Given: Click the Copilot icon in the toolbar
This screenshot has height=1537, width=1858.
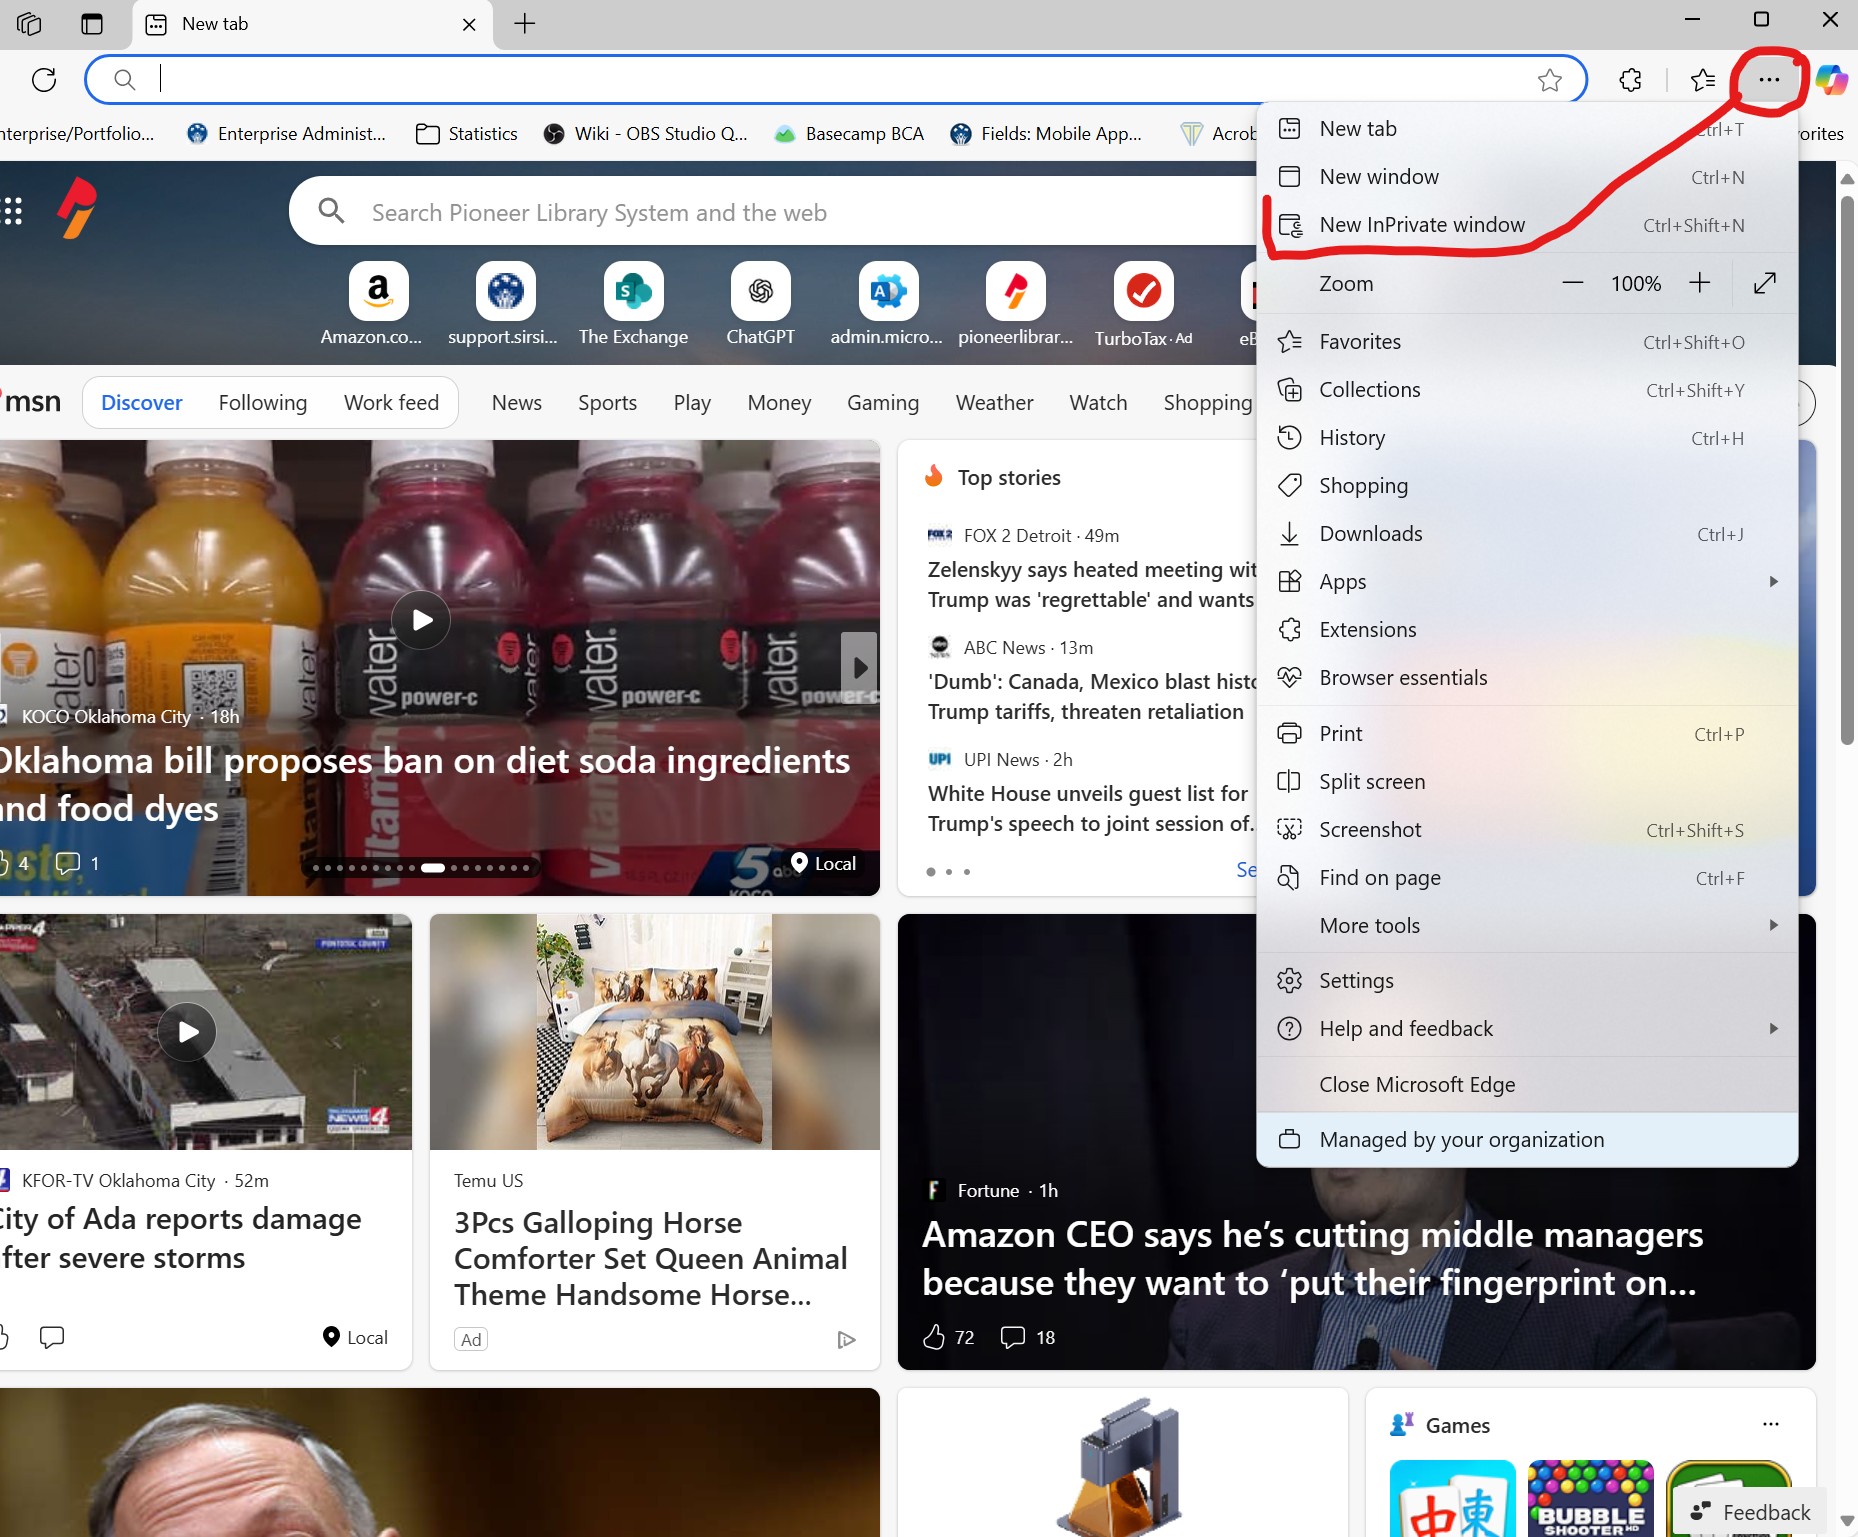Looking at the screenshot, I should tap(1831, 80).
